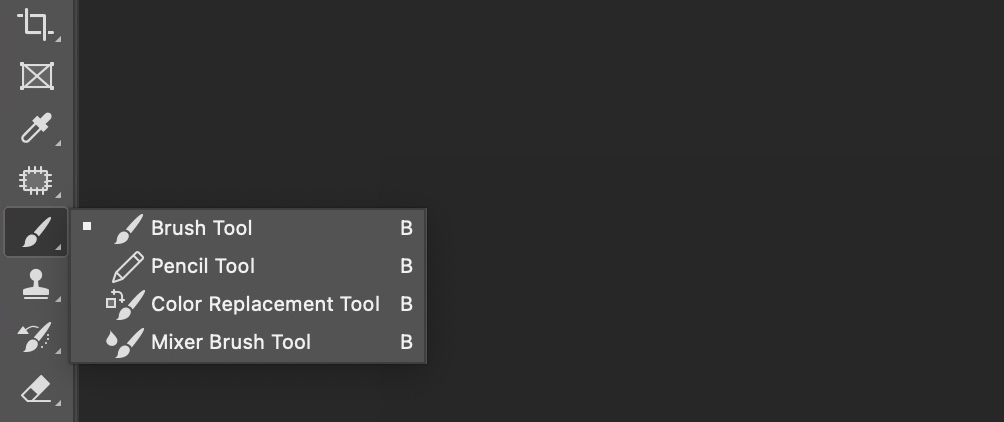Image resolution: width=1004 pixels, height=422 pixels.
Task: Choose Brush Tool from the flyout menu
Action: (201, 228)
